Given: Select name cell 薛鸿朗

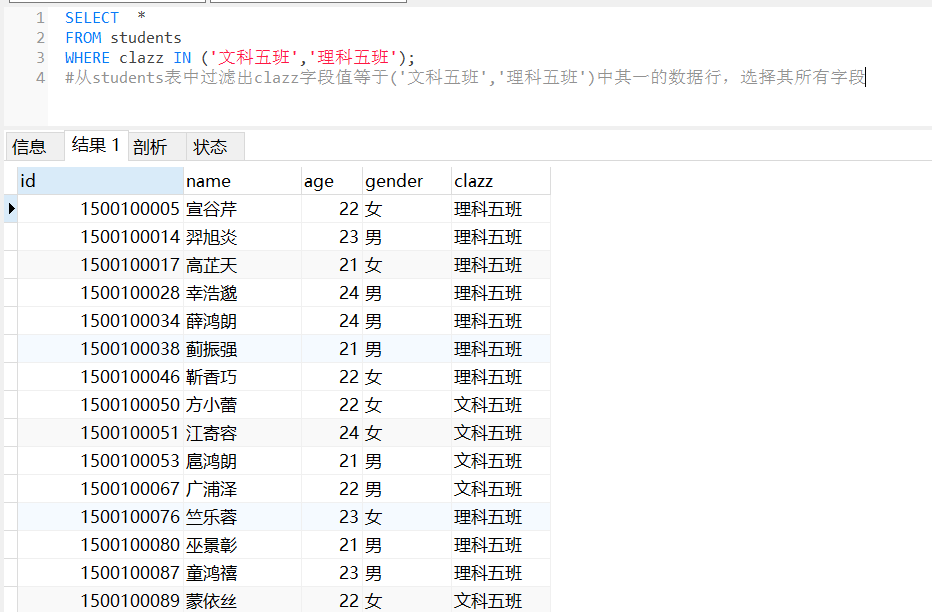Looking at the screenshot, I should coord(242,321).
